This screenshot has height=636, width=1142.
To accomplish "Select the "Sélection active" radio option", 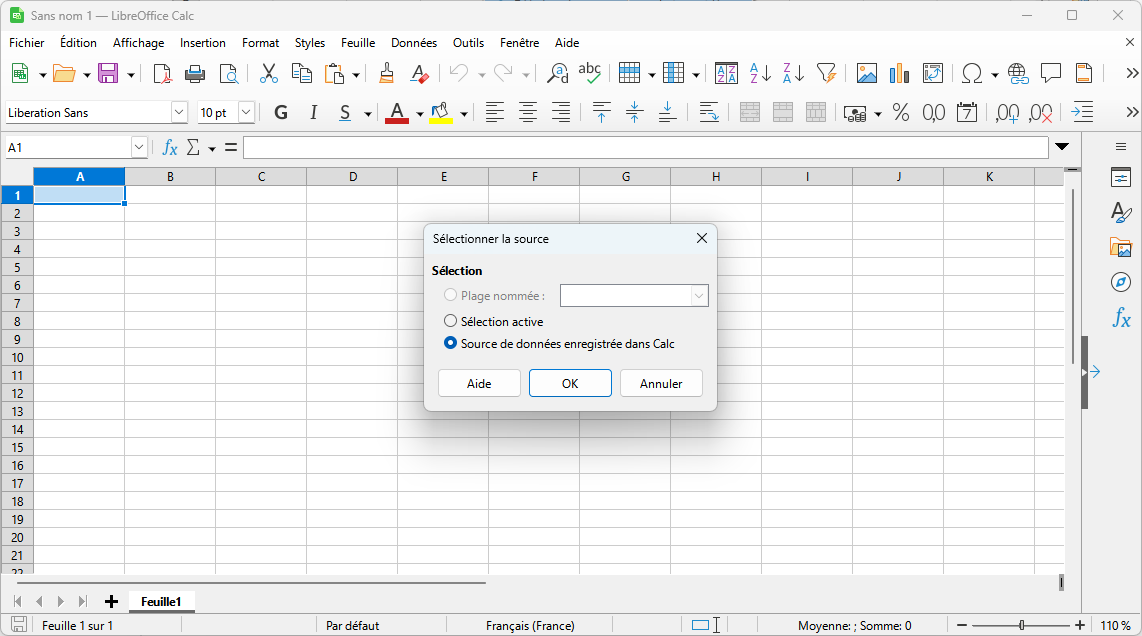I will click(451, 321).
